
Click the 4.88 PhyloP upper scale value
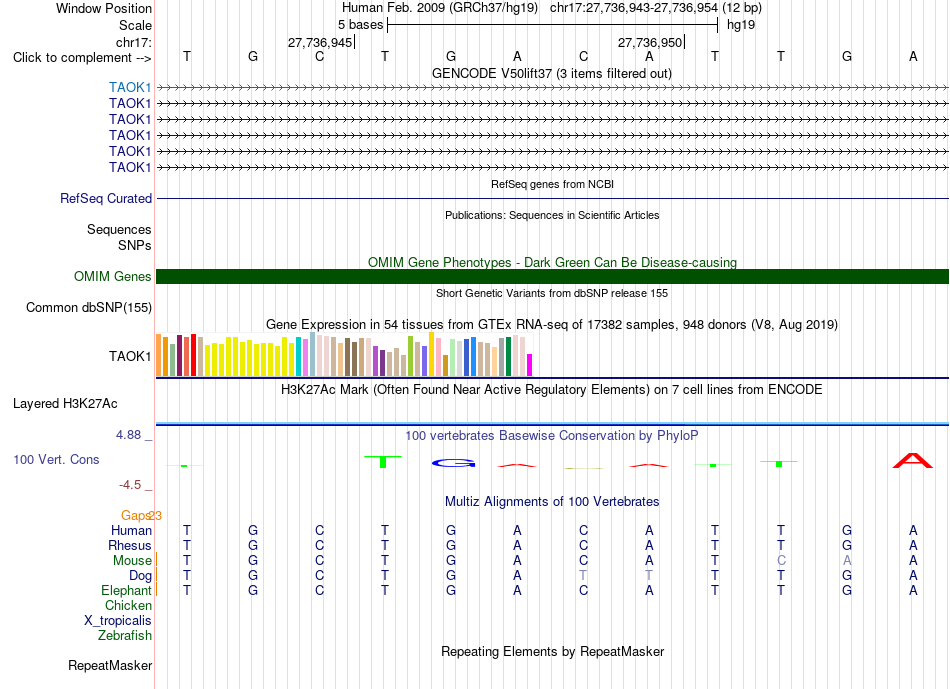tap(128, 435)
